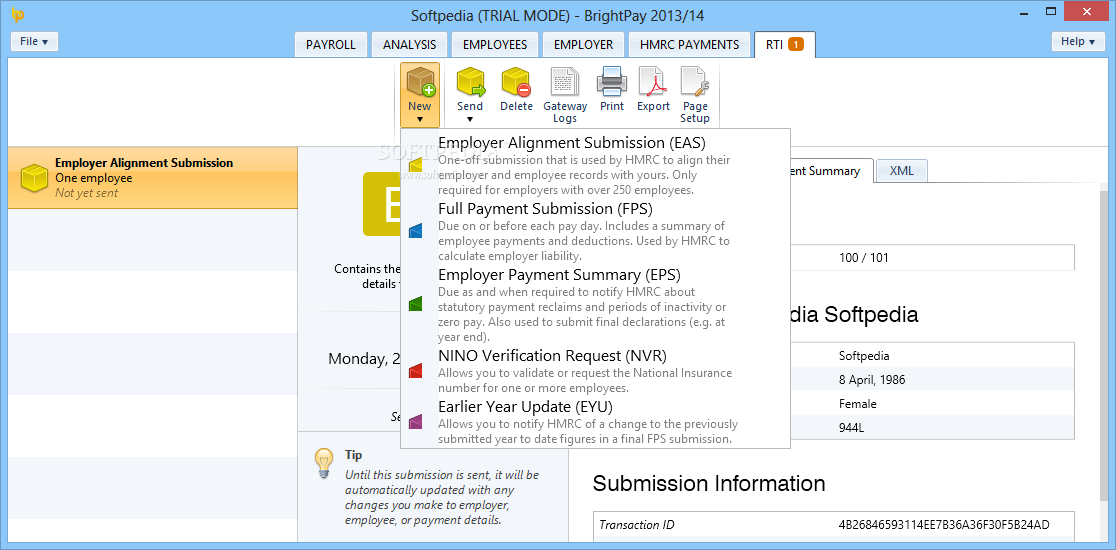The width and height of the screenshot is (1116, 550).
Task: Expand the New dropdown arrow
Action: pyautogui.click(x=420, y=119)
